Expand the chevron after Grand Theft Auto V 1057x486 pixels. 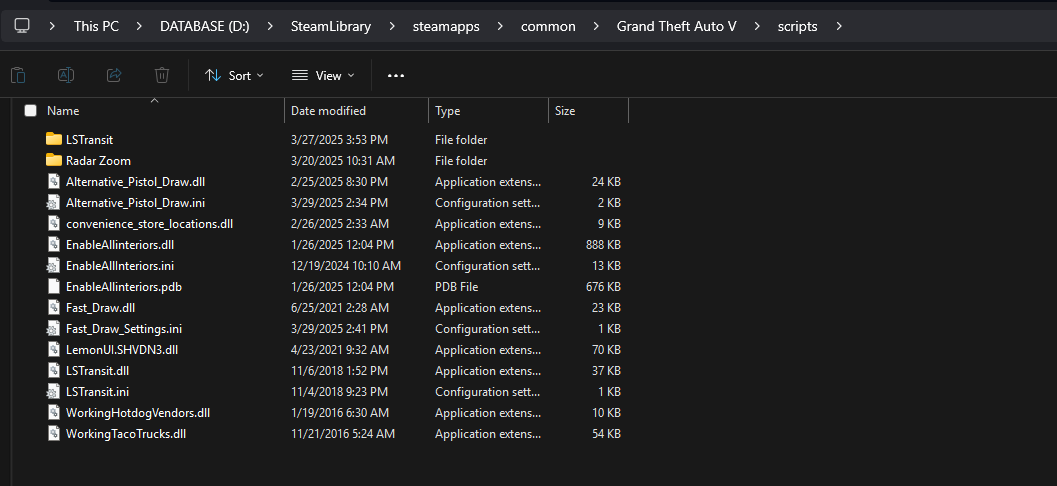(757, 26)
